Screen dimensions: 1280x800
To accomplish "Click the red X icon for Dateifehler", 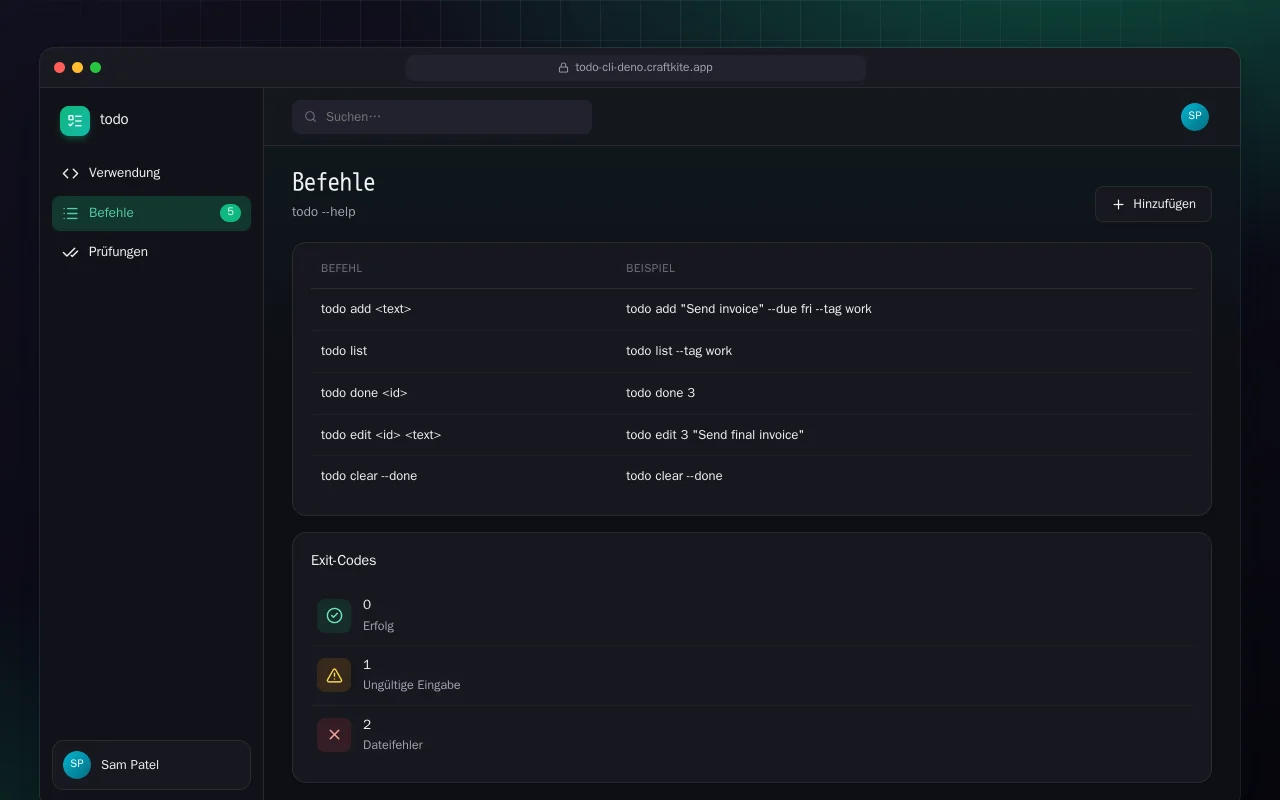I will tap(334, 735).
